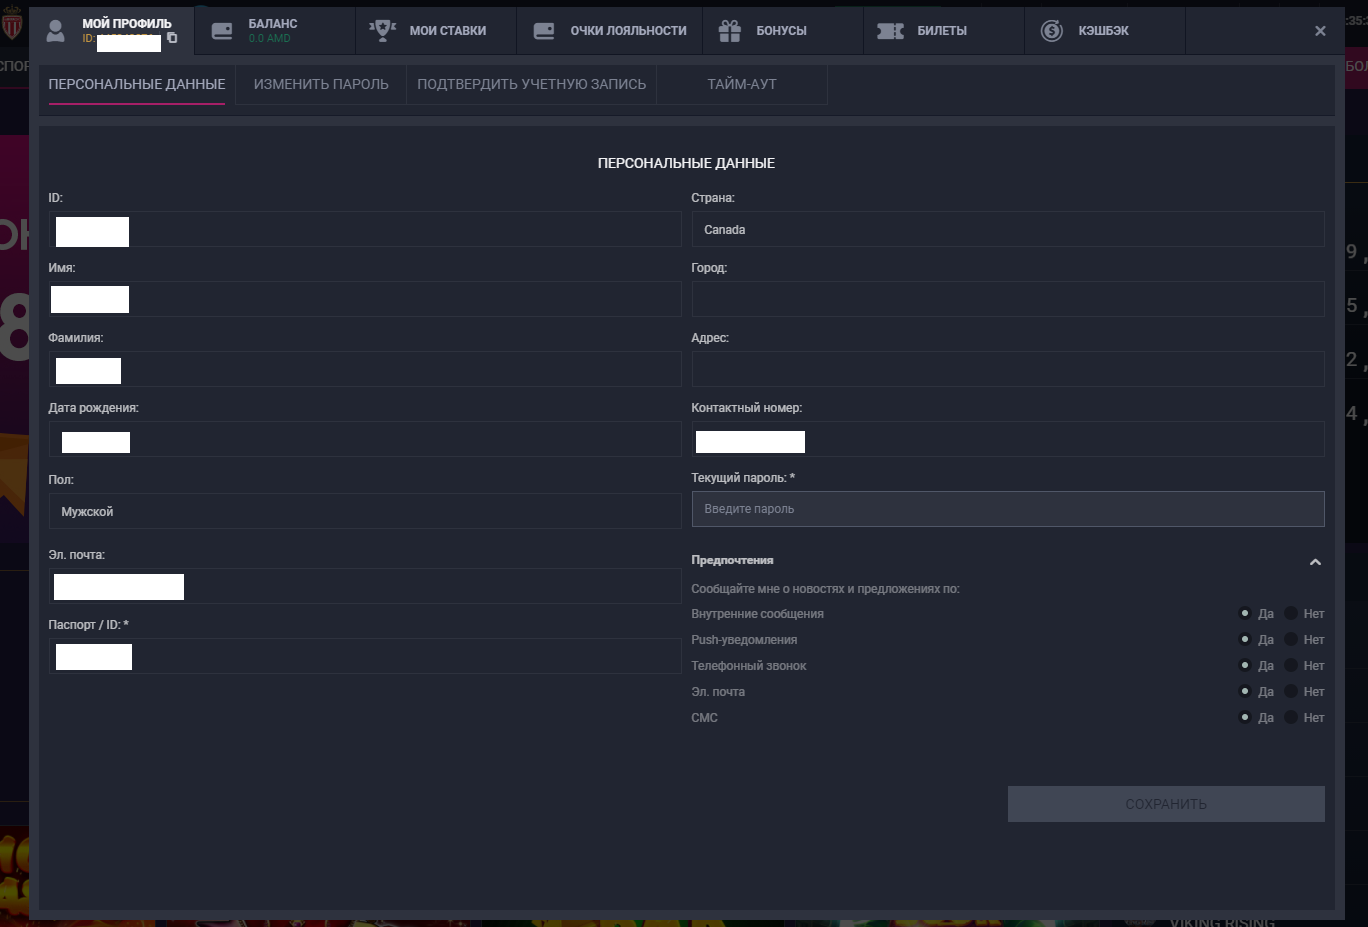
Task: Click the СОХРАНИТЬ button
Action: coord(1166,804)
